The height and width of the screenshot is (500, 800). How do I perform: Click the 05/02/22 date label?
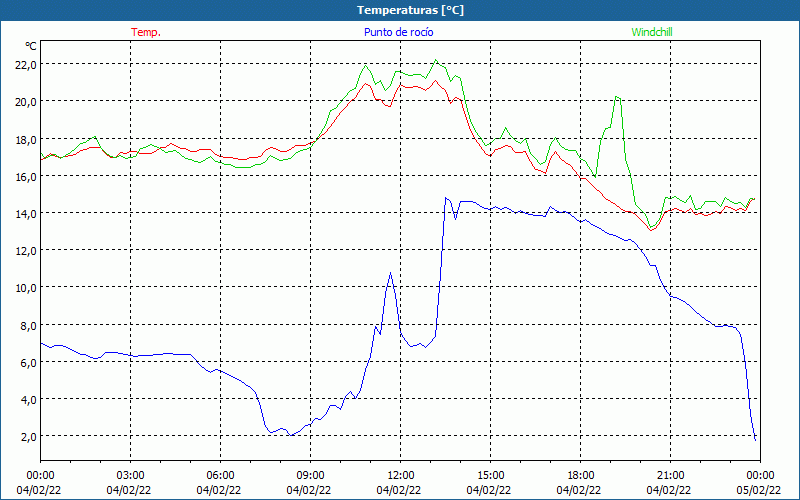coord(758,490)
